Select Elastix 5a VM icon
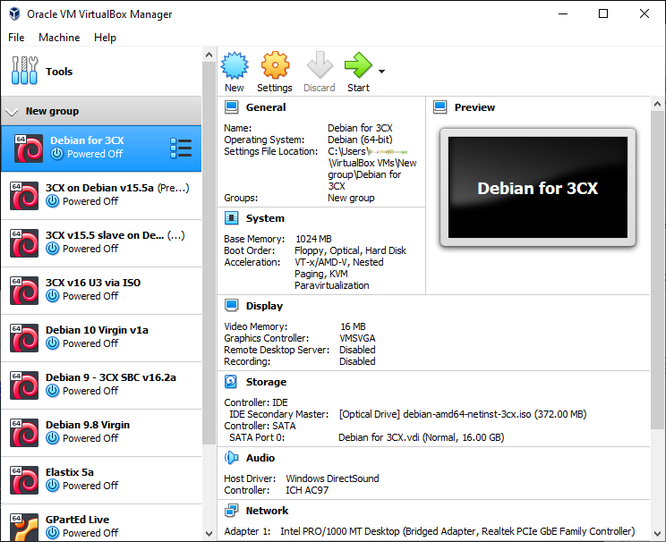The image size is (666, 542). 24,480
